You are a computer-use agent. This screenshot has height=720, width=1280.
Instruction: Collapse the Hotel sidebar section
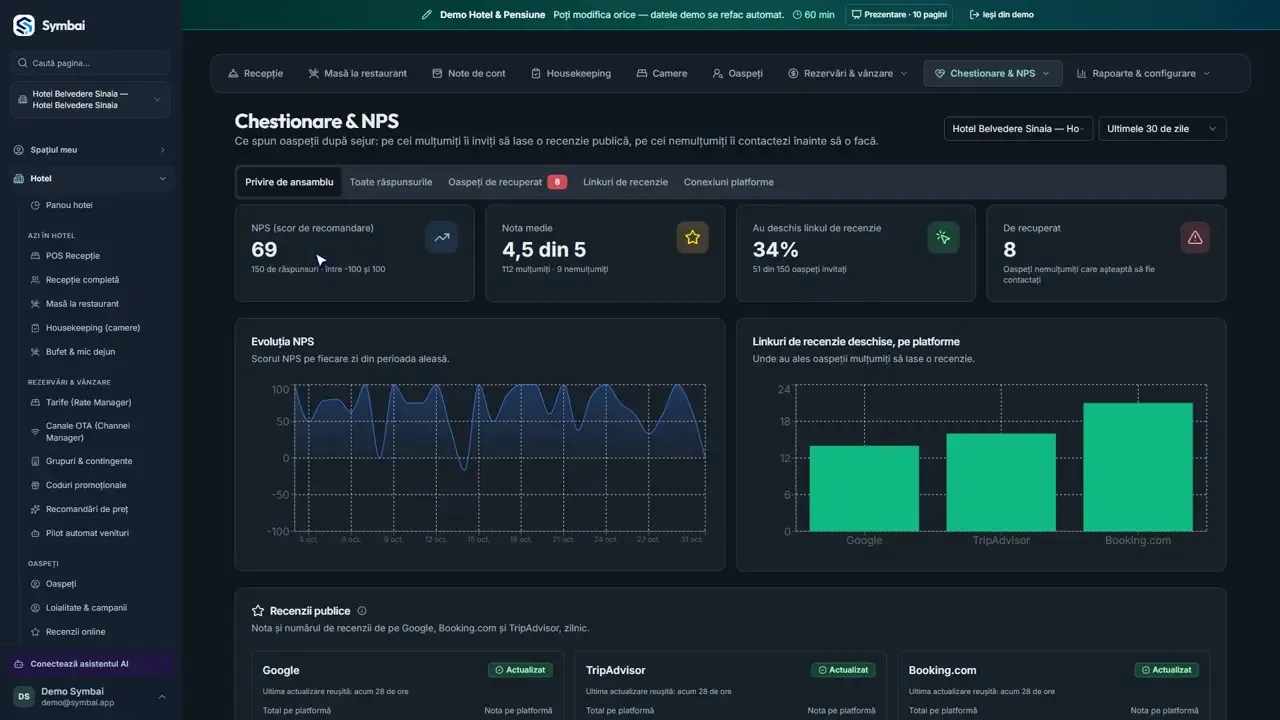point(91,179)
